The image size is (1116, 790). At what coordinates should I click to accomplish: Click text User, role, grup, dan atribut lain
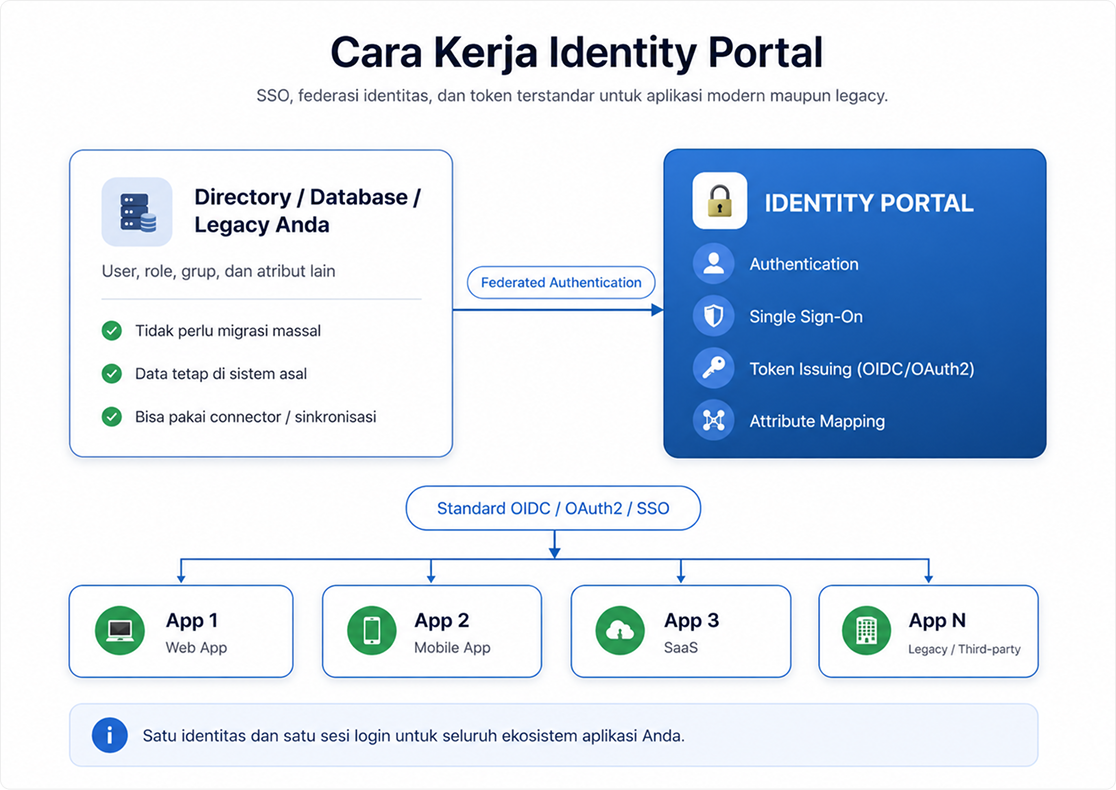[x=219, y=271]
